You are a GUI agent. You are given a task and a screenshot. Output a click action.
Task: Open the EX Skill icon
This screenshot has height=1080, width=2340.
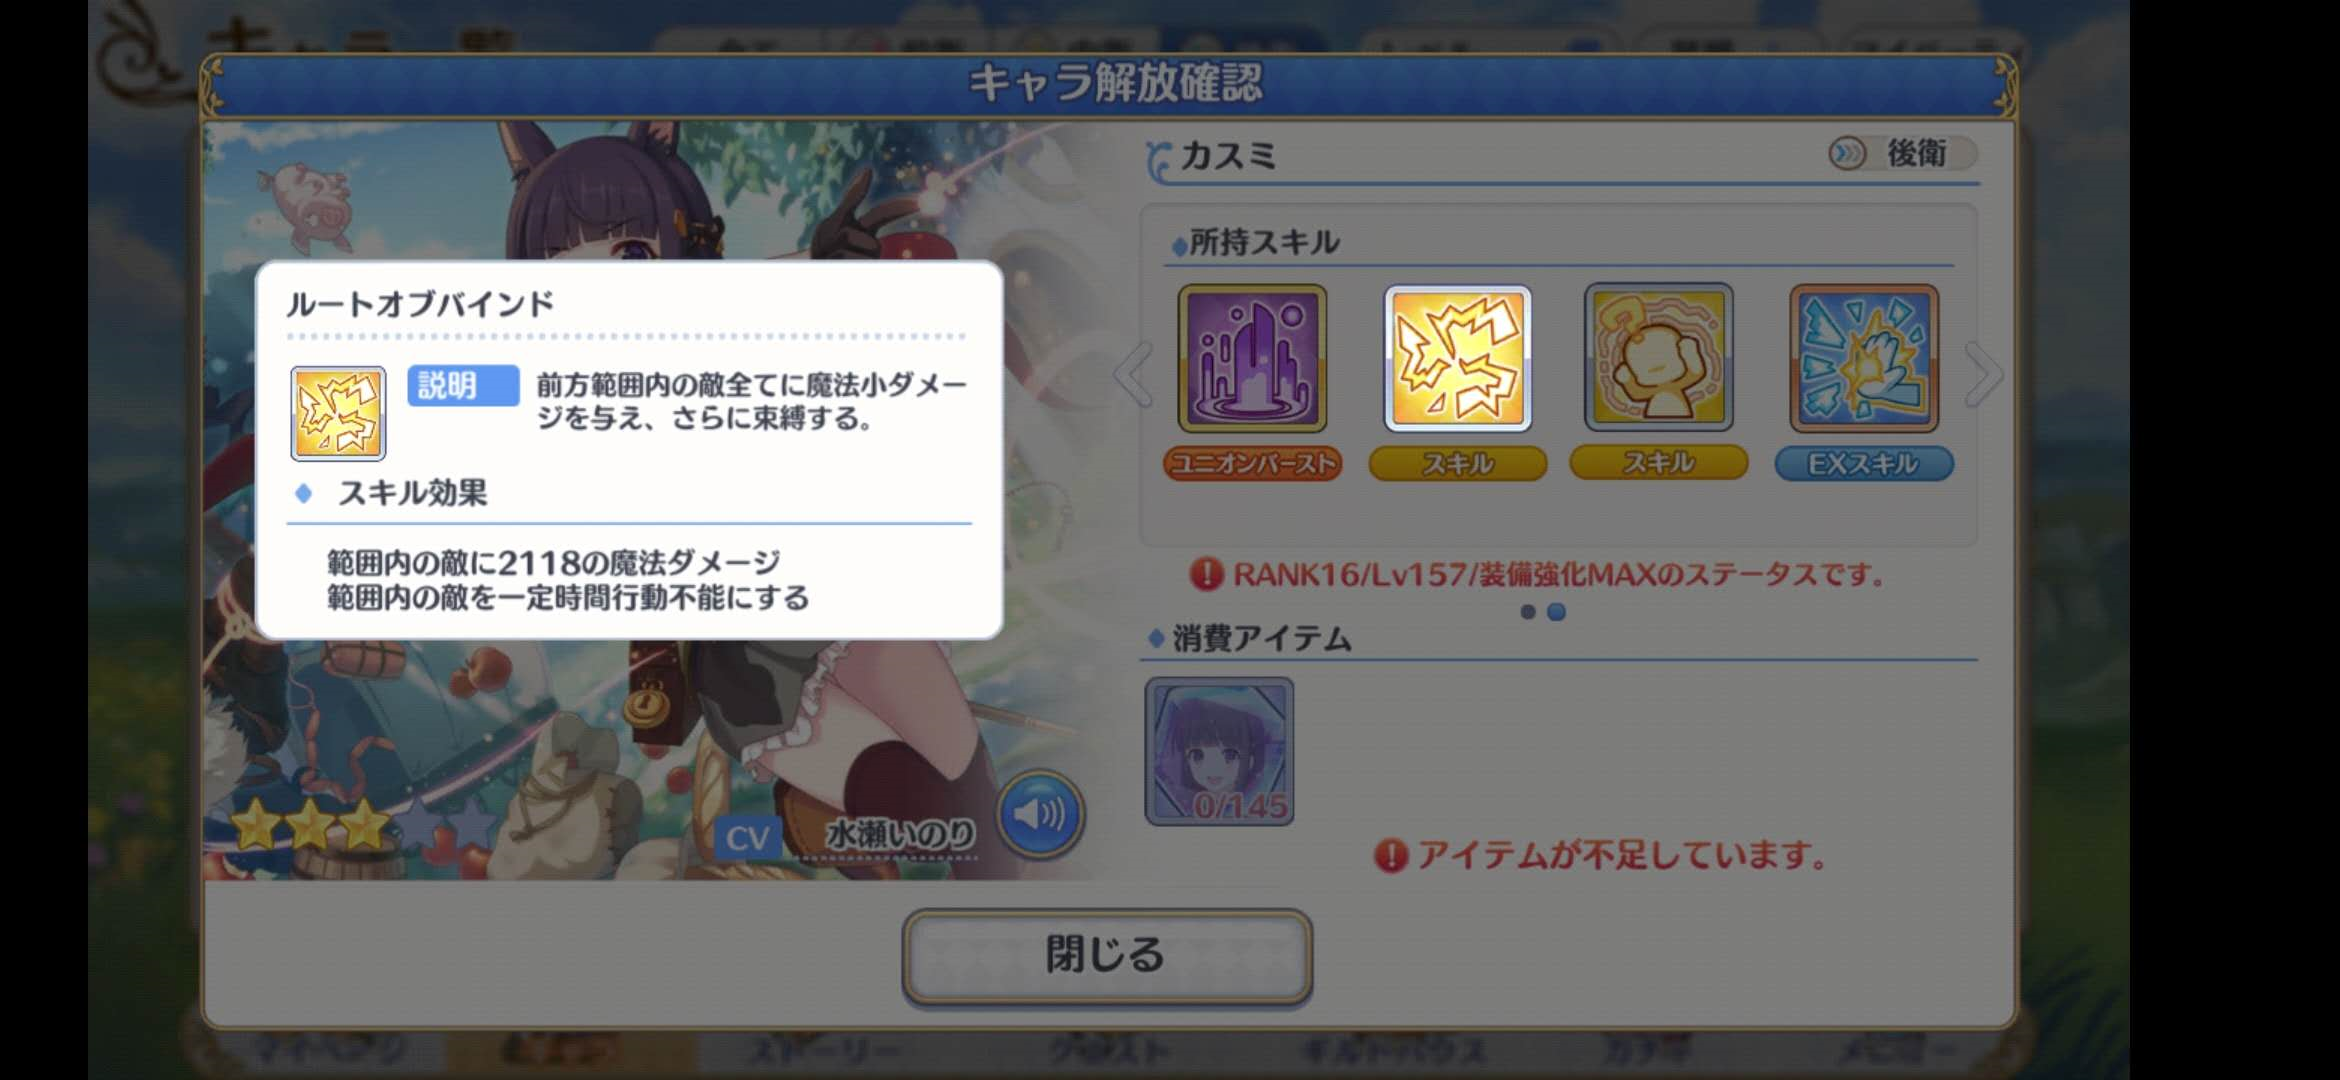[x=1864, y=358]
